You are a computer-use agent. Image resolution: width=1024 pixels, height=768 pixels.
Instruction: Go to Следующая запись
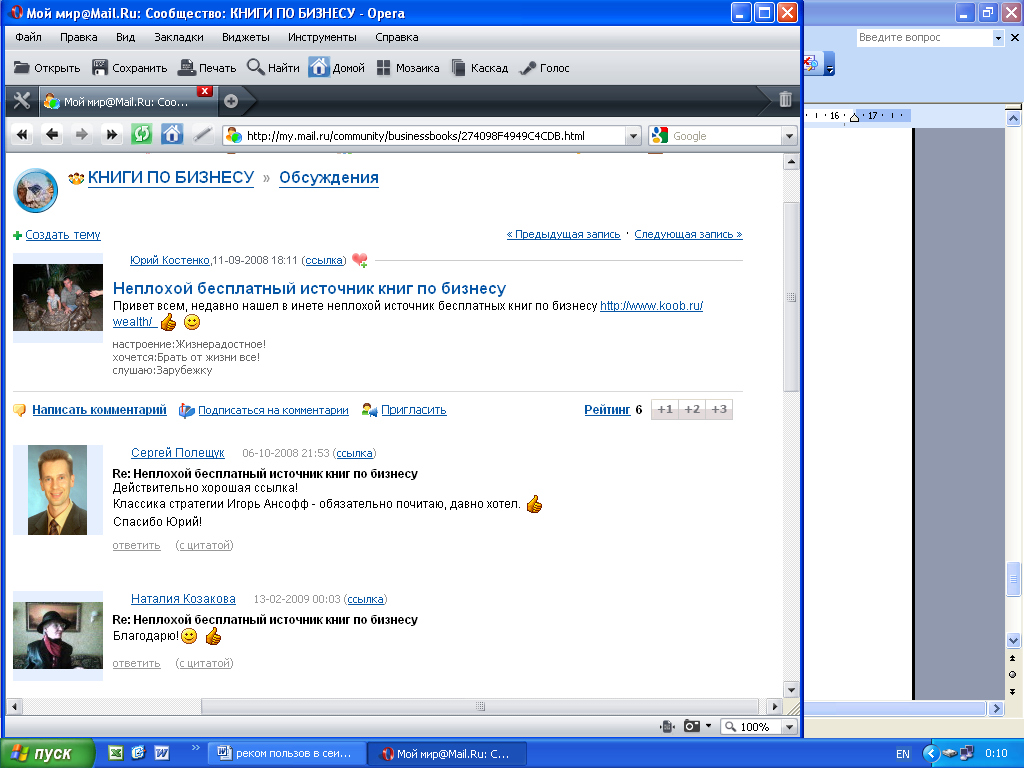[x=688, y=234]
